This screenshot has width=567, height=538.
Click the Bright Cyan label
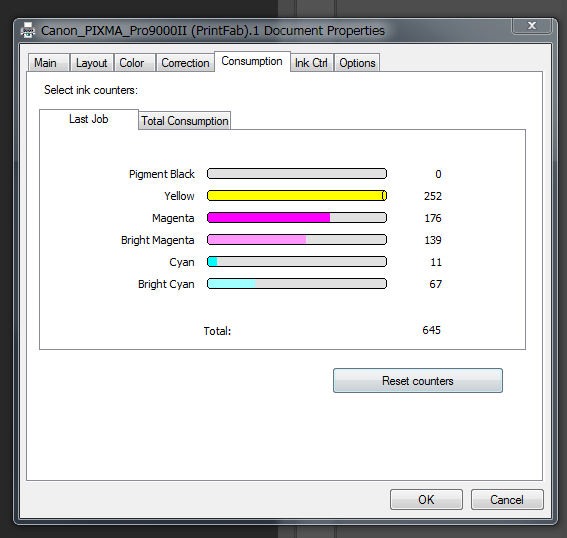(x=166, y=284)
